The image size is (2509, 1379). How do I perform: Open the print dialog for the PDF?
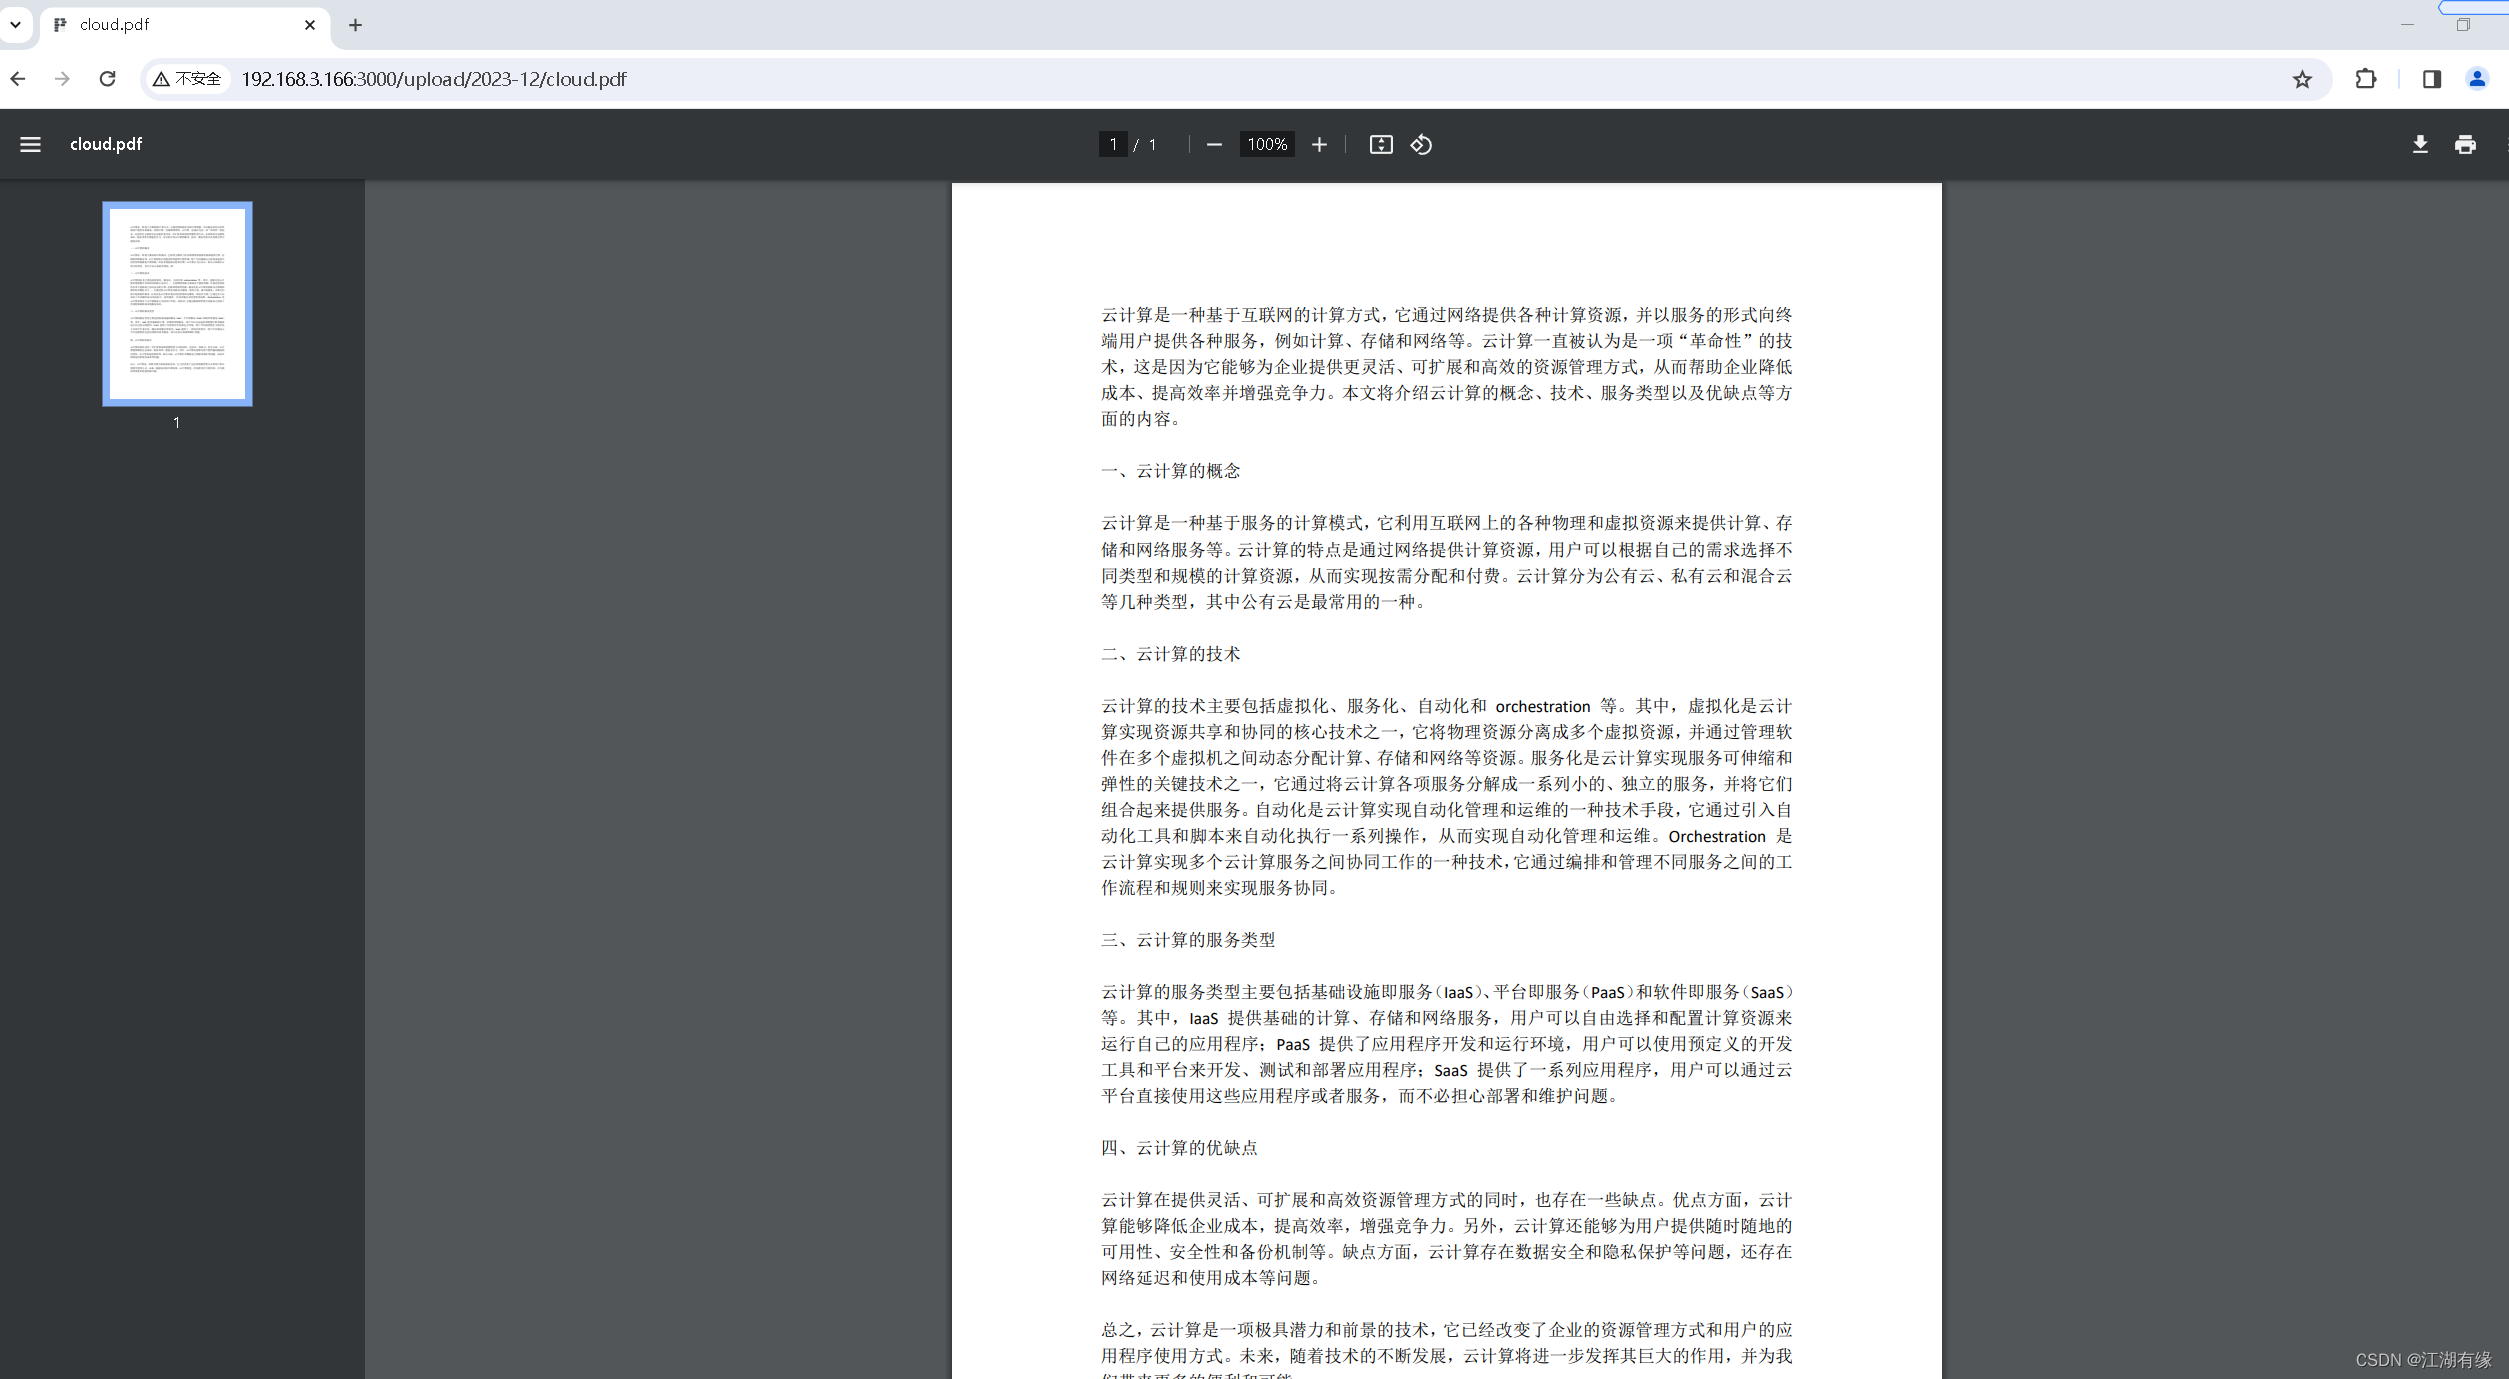[x=2465, y=144]
